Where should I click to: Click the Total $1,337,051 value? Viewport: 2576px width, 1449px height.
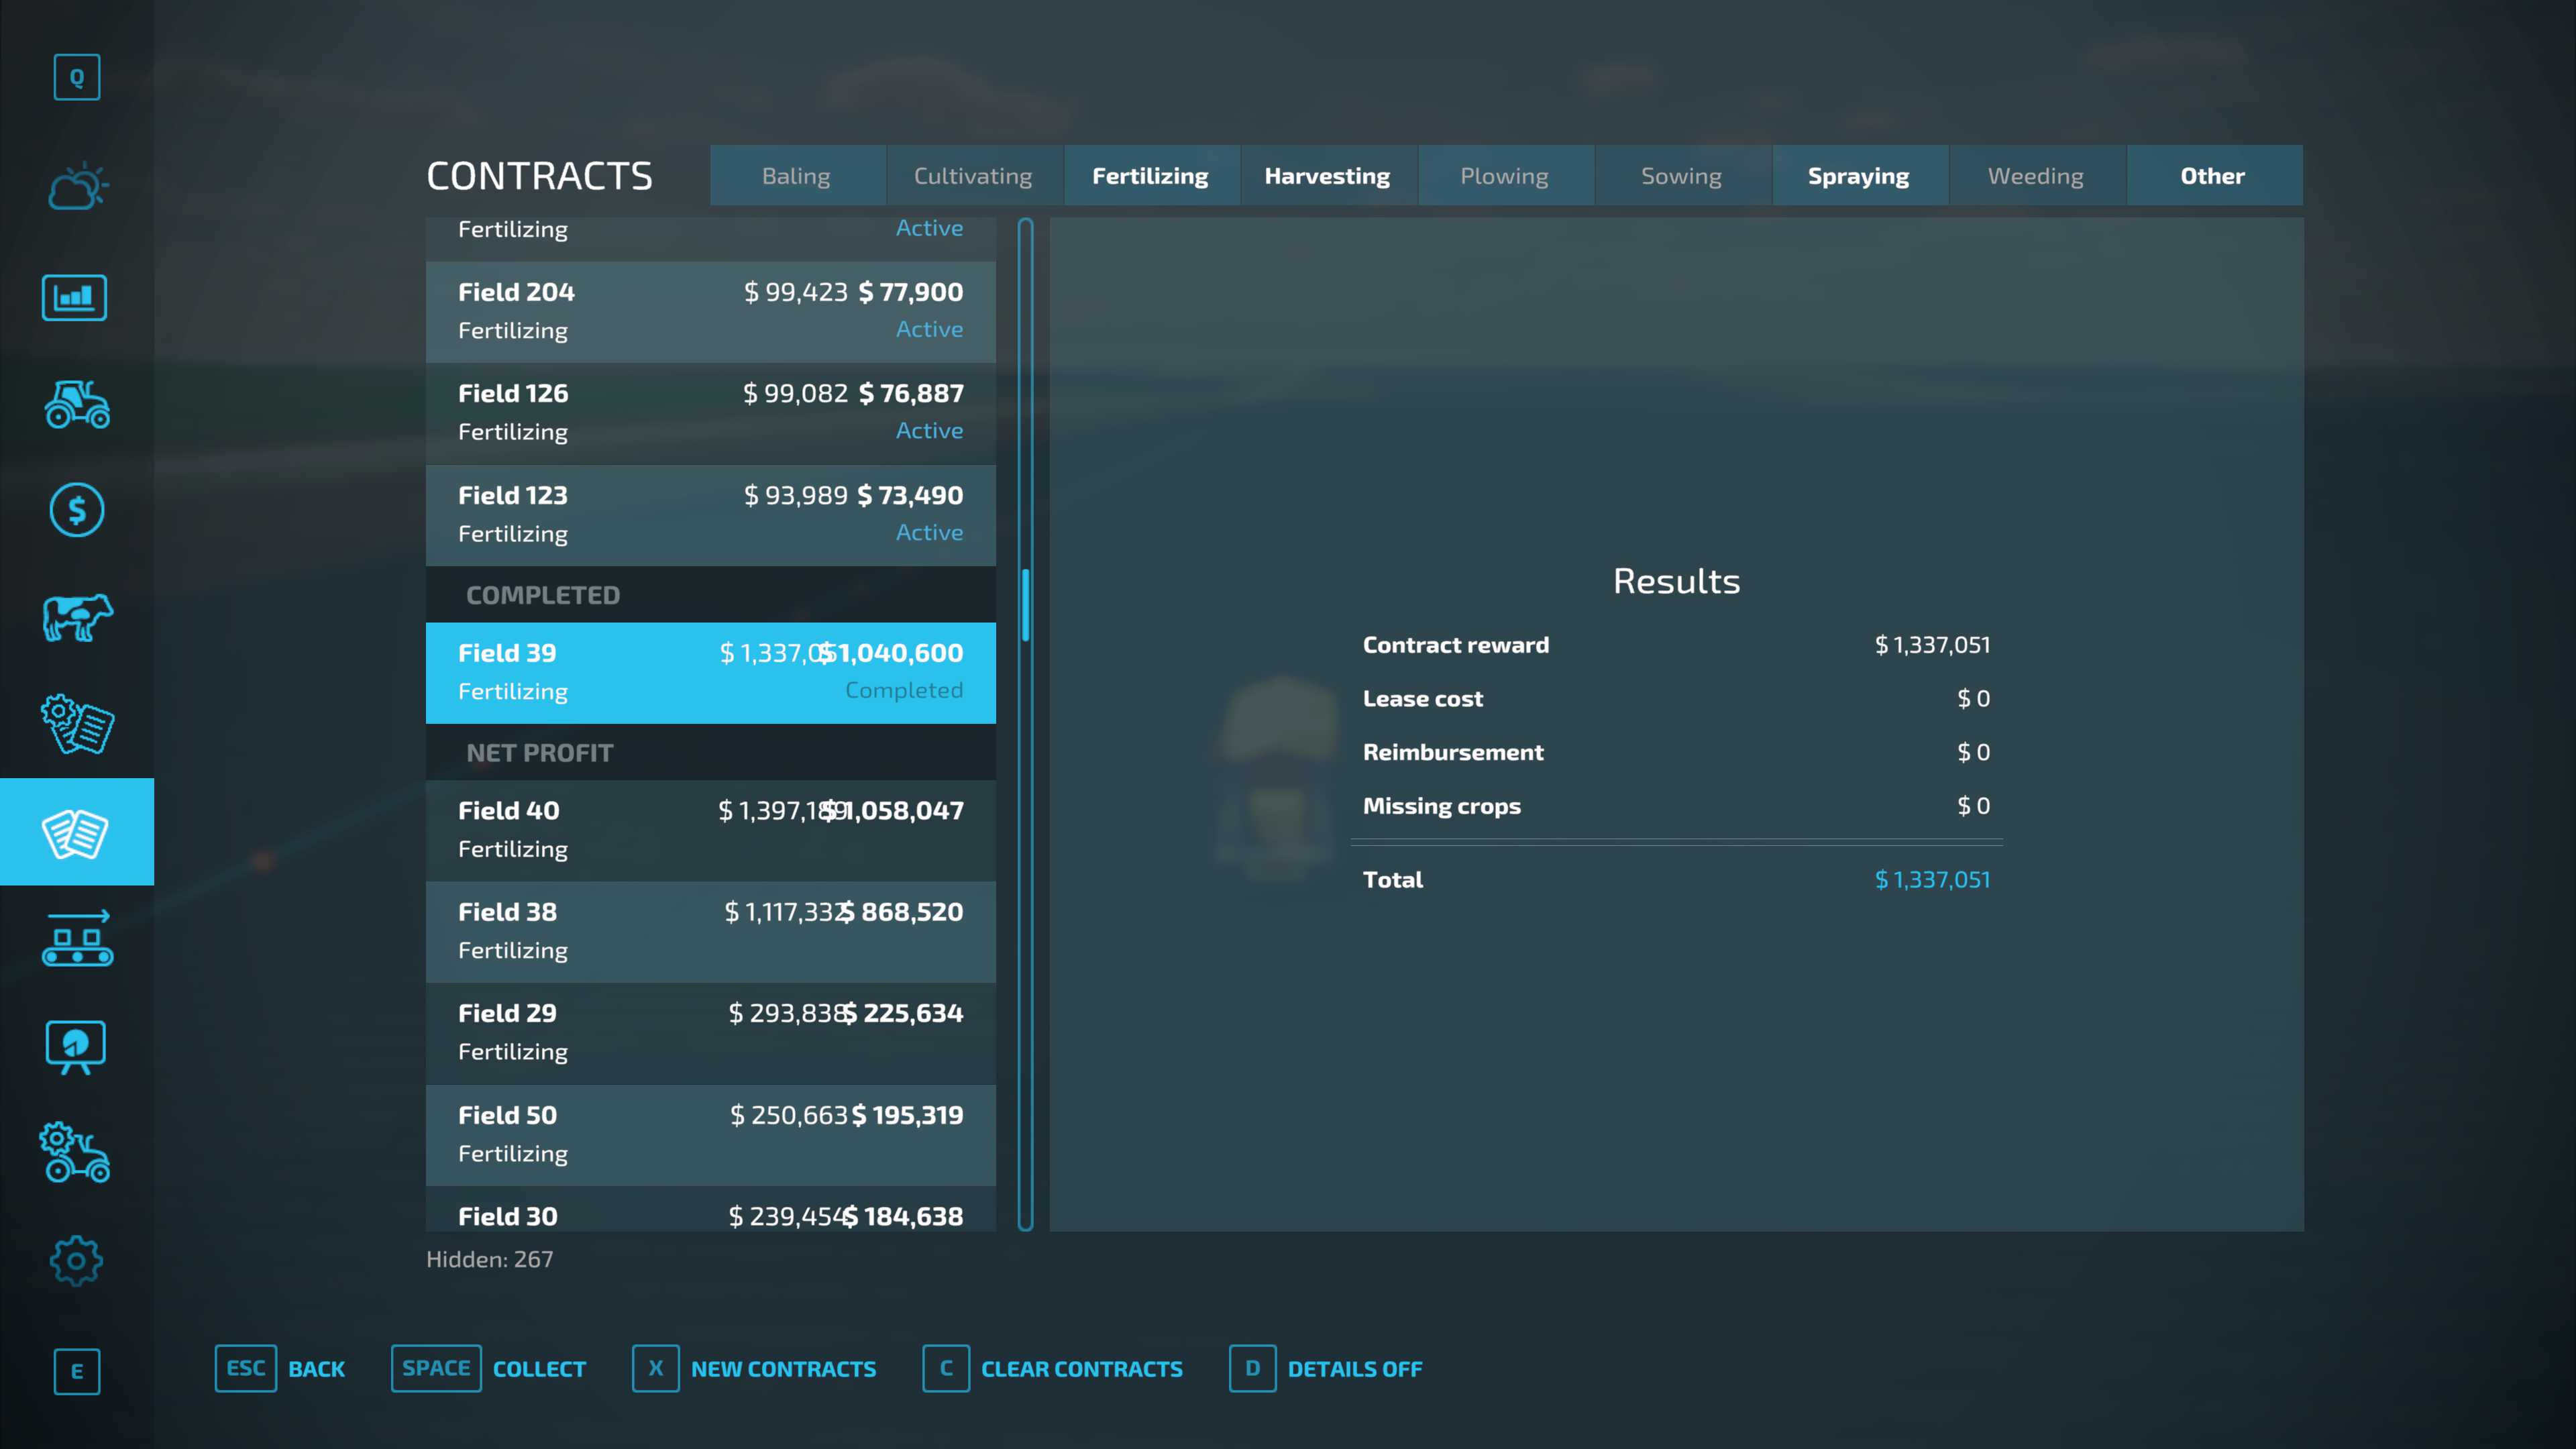[1932, 879]
